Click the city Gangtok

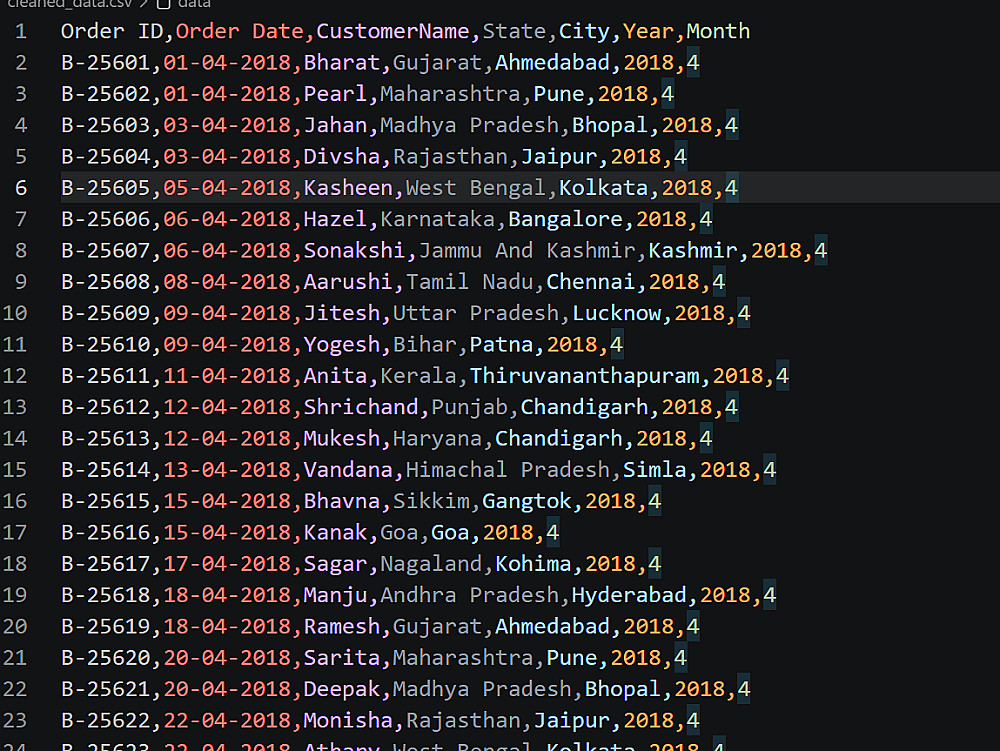pyautogui.click(x=527, y=500)
